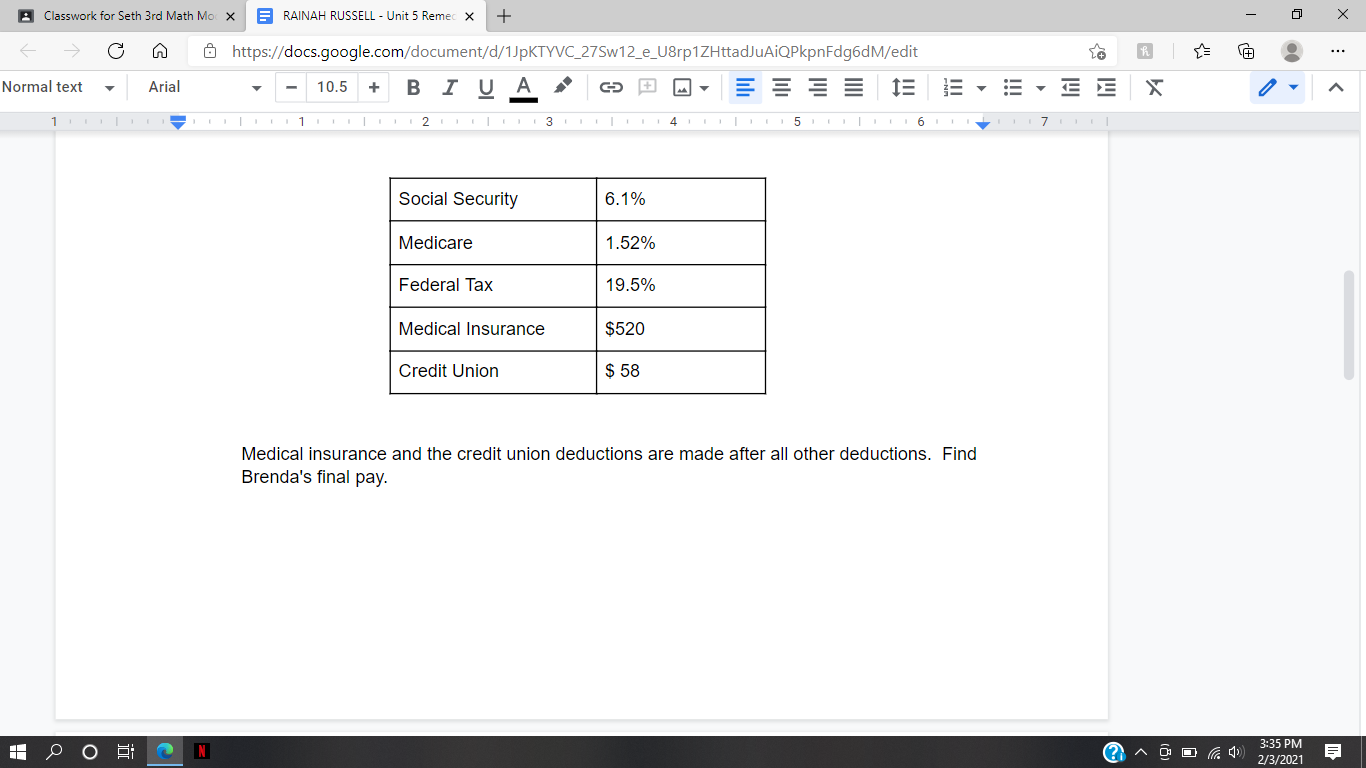
Task: Insert a link
Action: click(x=611, y=88)
